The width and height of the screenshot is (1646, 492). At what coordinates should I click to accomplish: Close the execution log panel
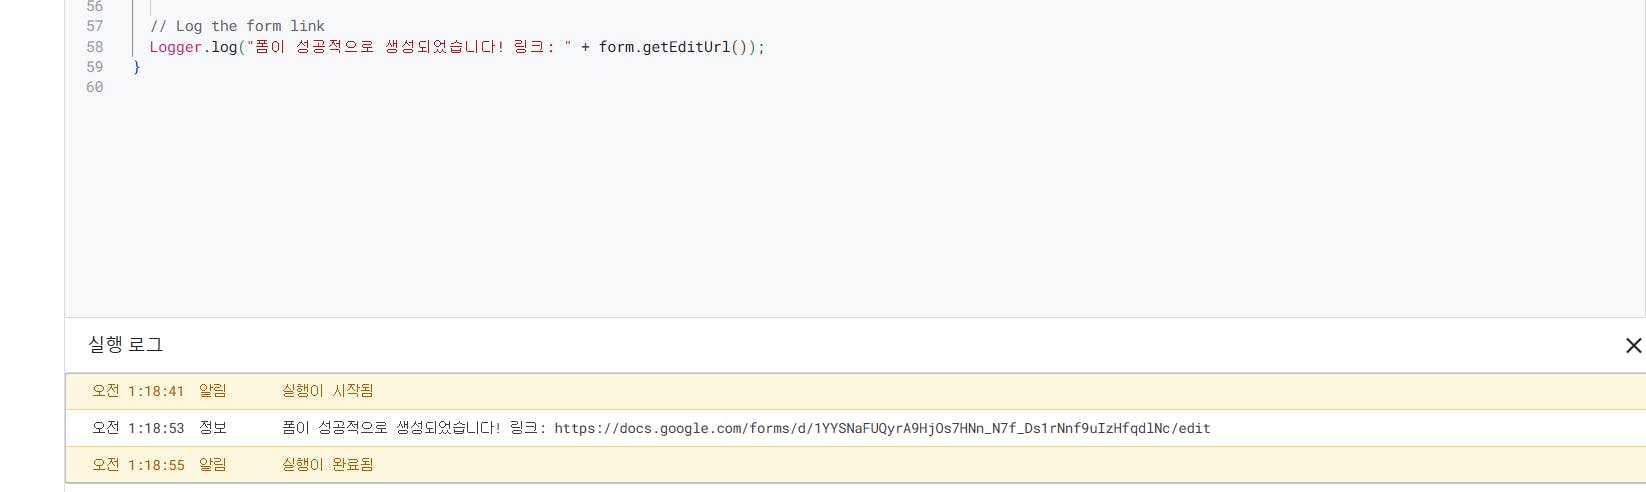[1633, 345]
